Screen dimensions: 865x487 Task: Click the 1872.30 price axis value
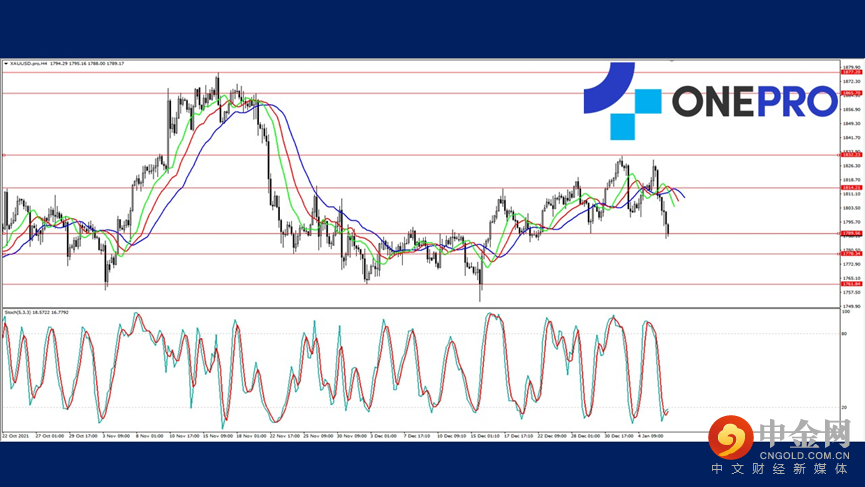click(x=852, y=82)
